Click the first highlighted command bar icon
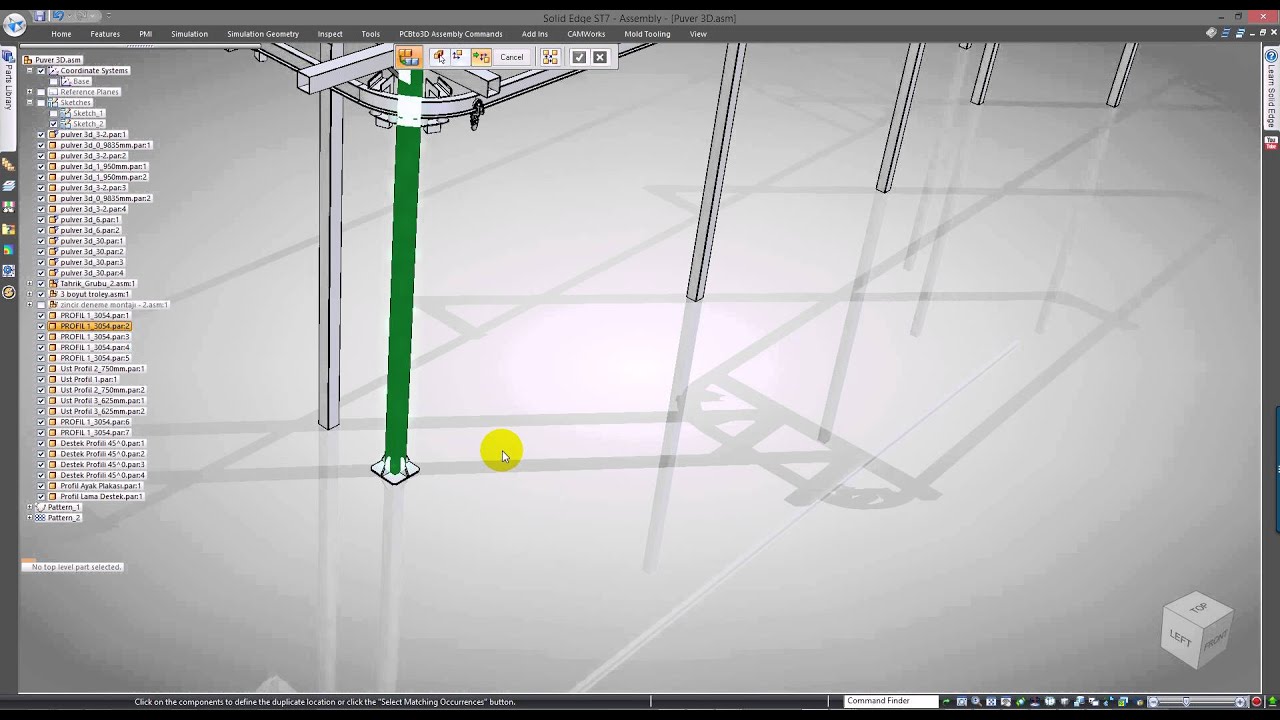1280x720 pixels. (x=408, y=57)
